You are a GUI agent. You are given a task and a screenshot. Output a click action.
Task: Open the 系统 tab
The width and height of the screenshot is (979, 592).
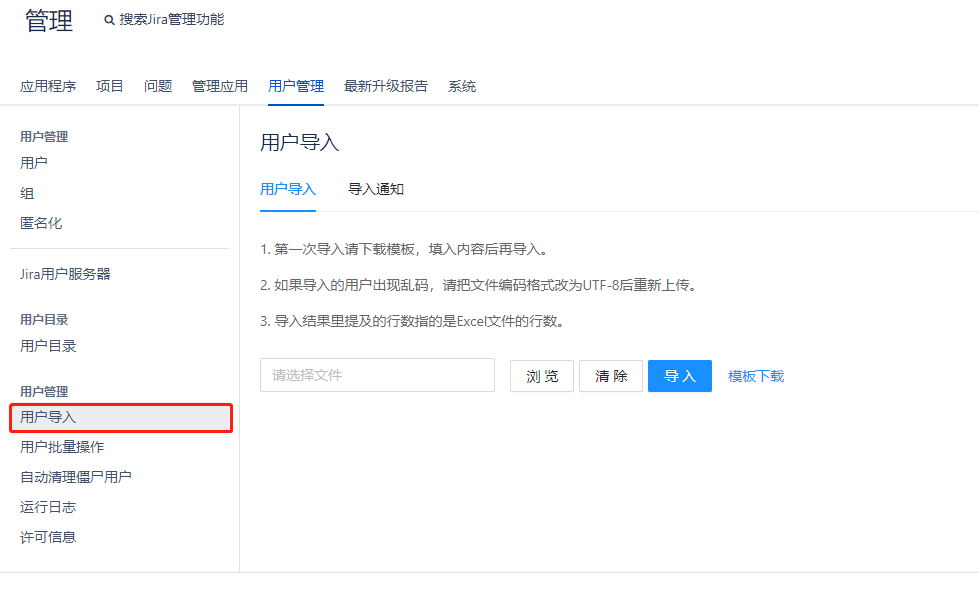click(462, 86)
